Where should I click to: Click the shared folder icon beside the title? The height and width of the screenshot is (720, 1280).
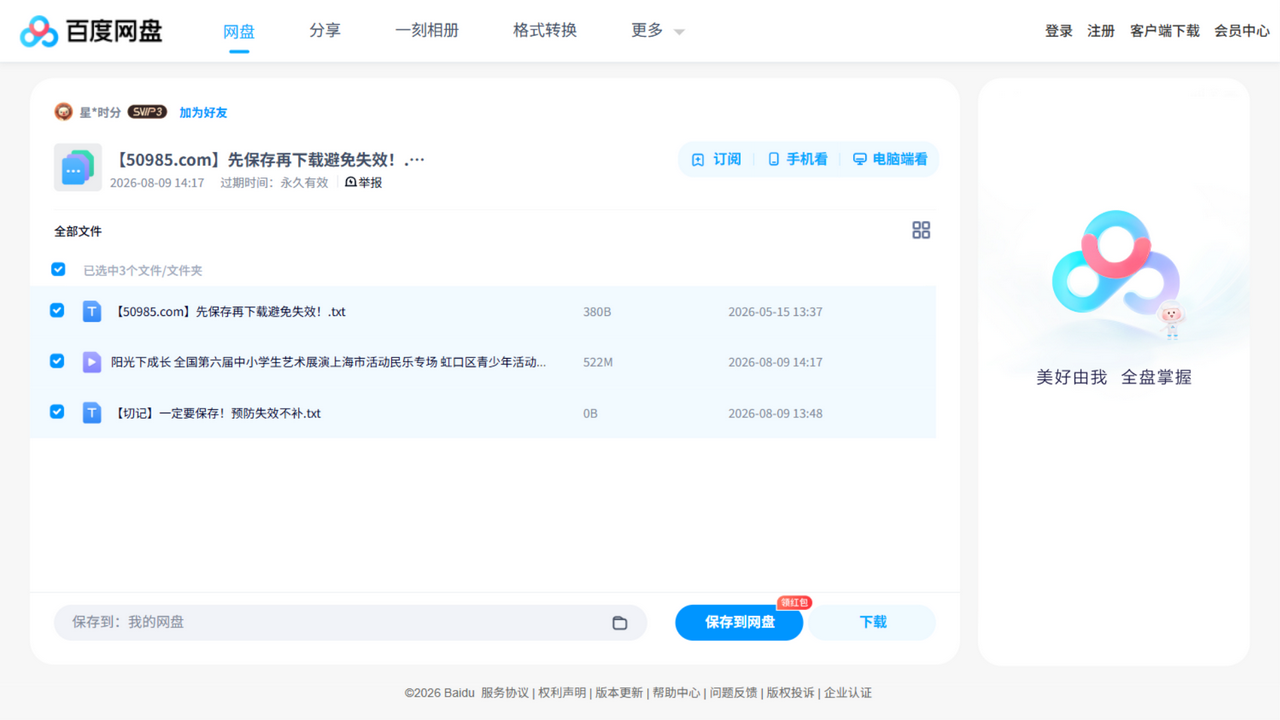77,167
